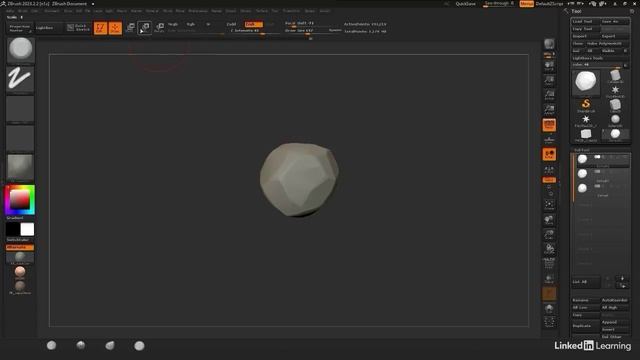Toggle Edit mode button
The height and width of the screenshot is (360, 640).
pos(100,28)
